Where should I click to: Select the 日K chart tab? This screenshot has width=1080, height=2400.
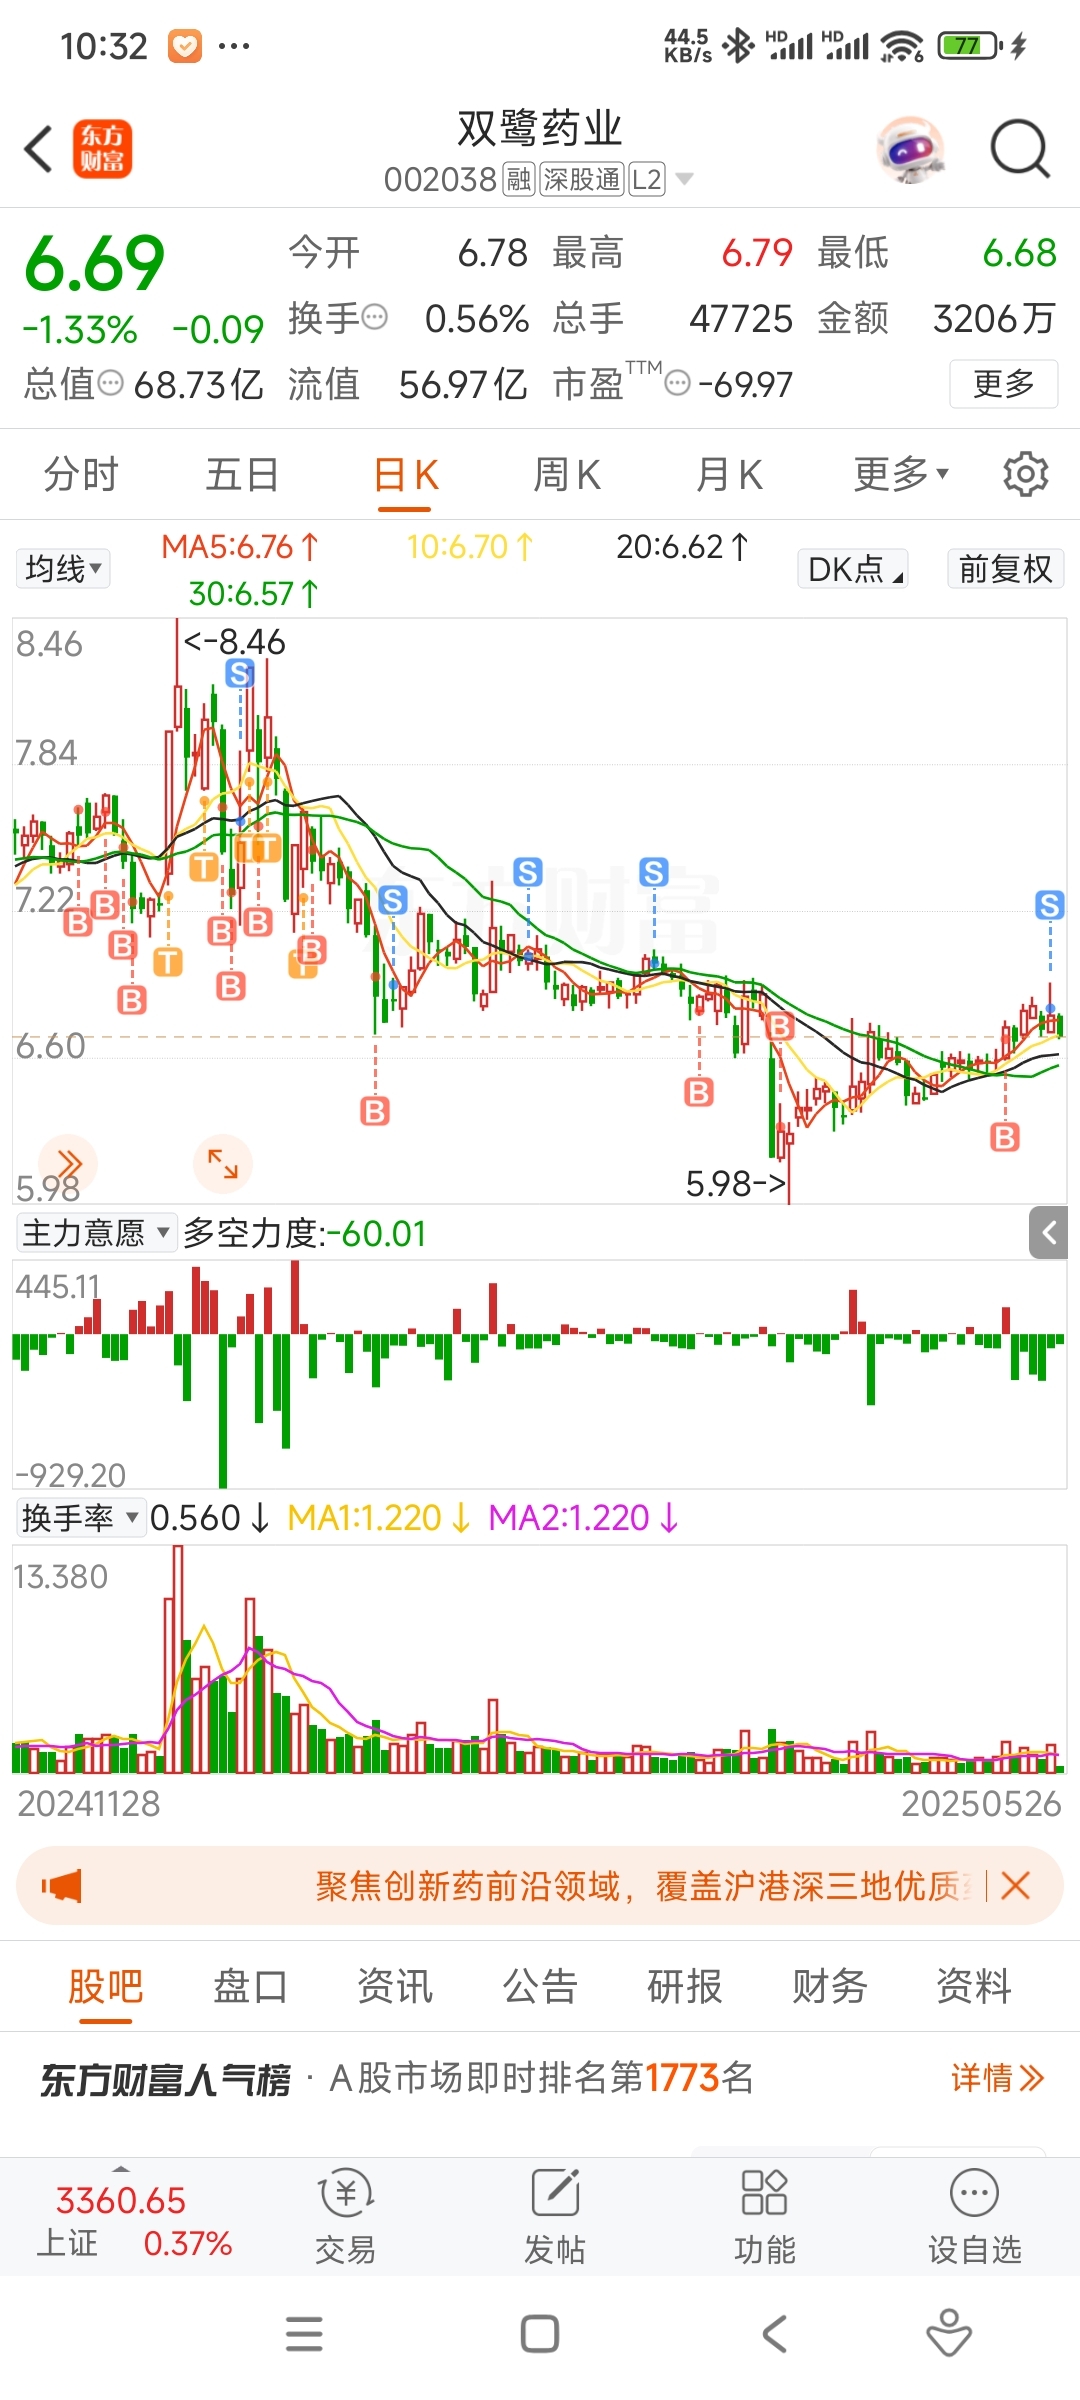[405, 474]
